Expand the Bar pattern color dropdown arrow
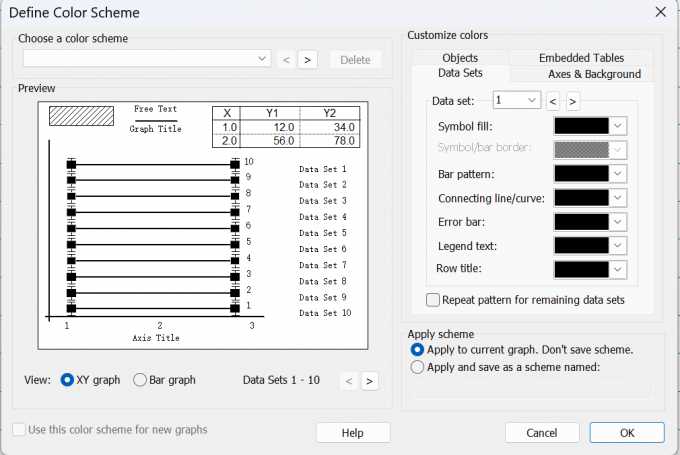The height and width of the screenshot is (455, 680). click(x=618, y=174)
